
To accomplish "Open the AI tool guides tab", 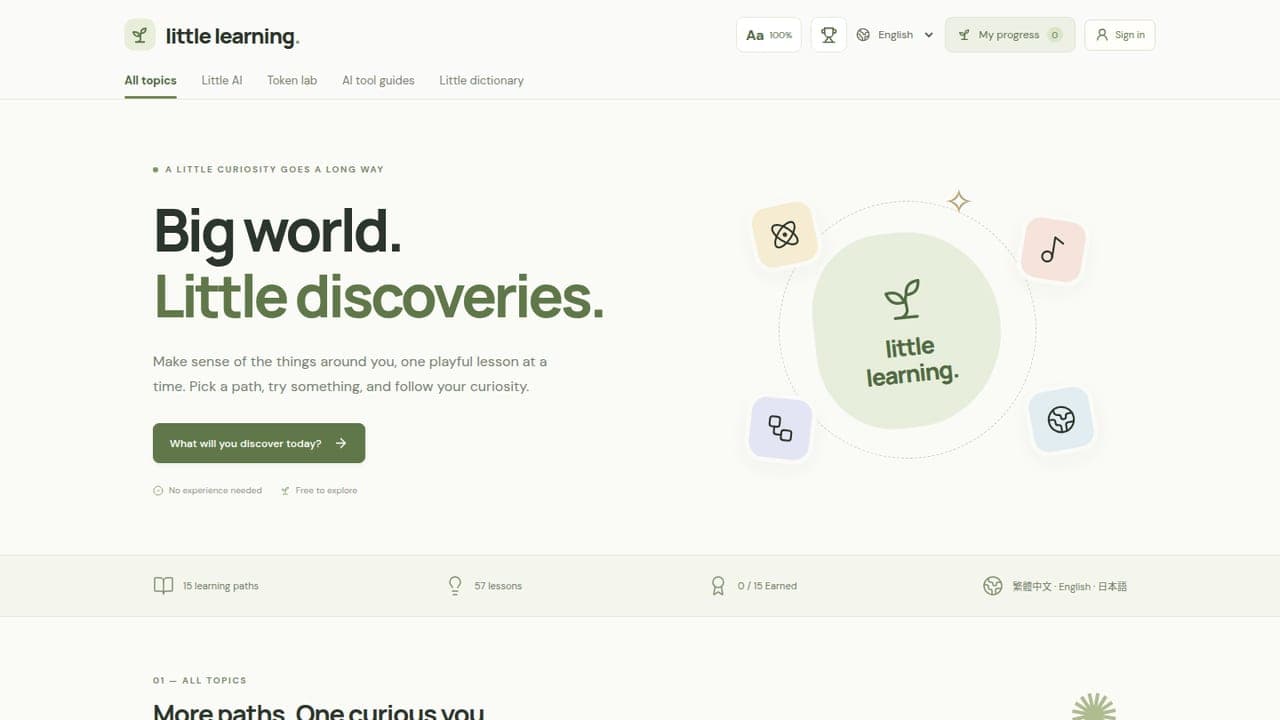I will click(x=378, y=80).
